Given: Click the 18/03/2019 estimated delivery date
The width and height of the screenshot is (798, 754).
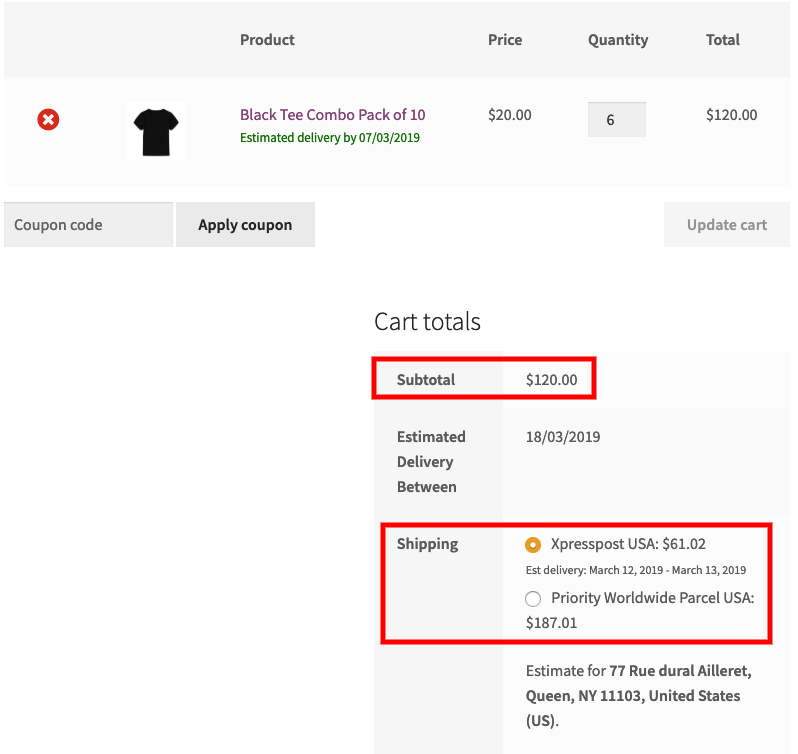Looking at the screenshot, I should tap(563, 437).
